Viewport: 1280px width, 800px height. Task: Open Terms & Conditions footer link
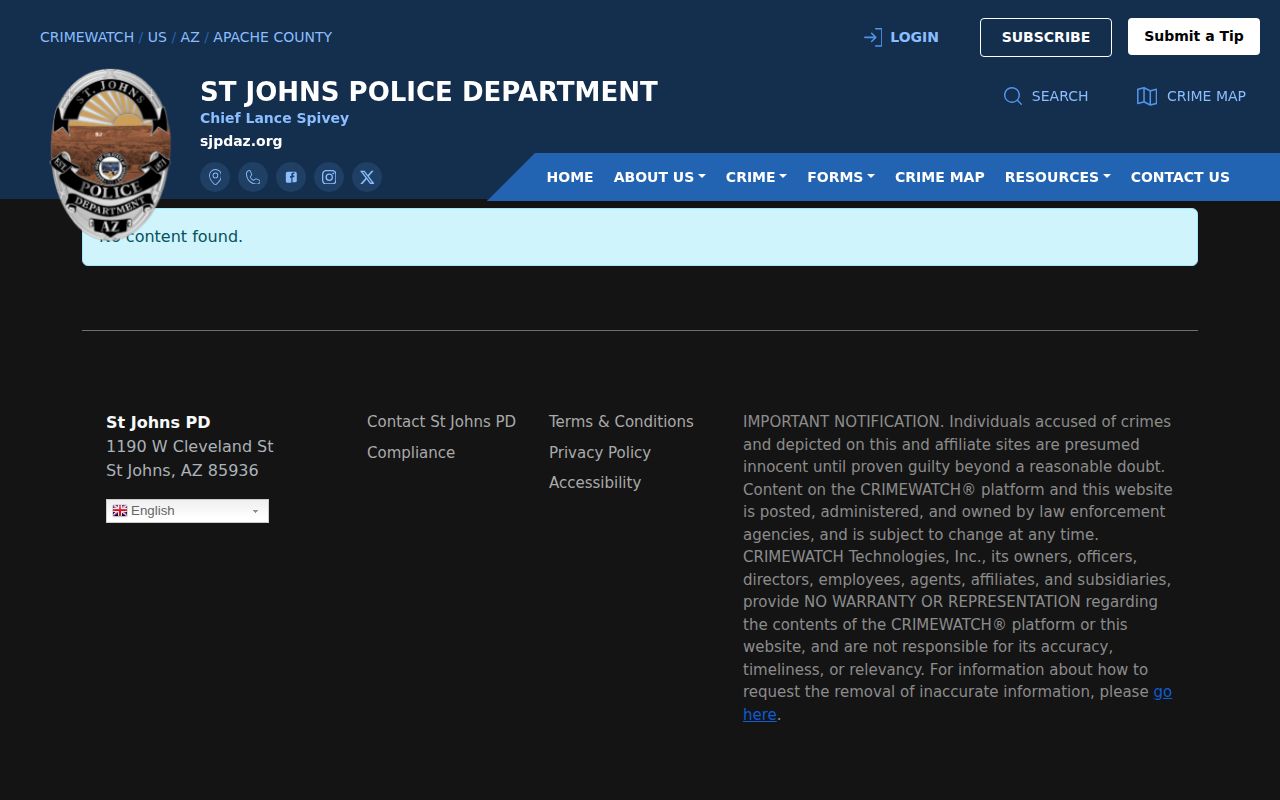click(x=621, y=422)
